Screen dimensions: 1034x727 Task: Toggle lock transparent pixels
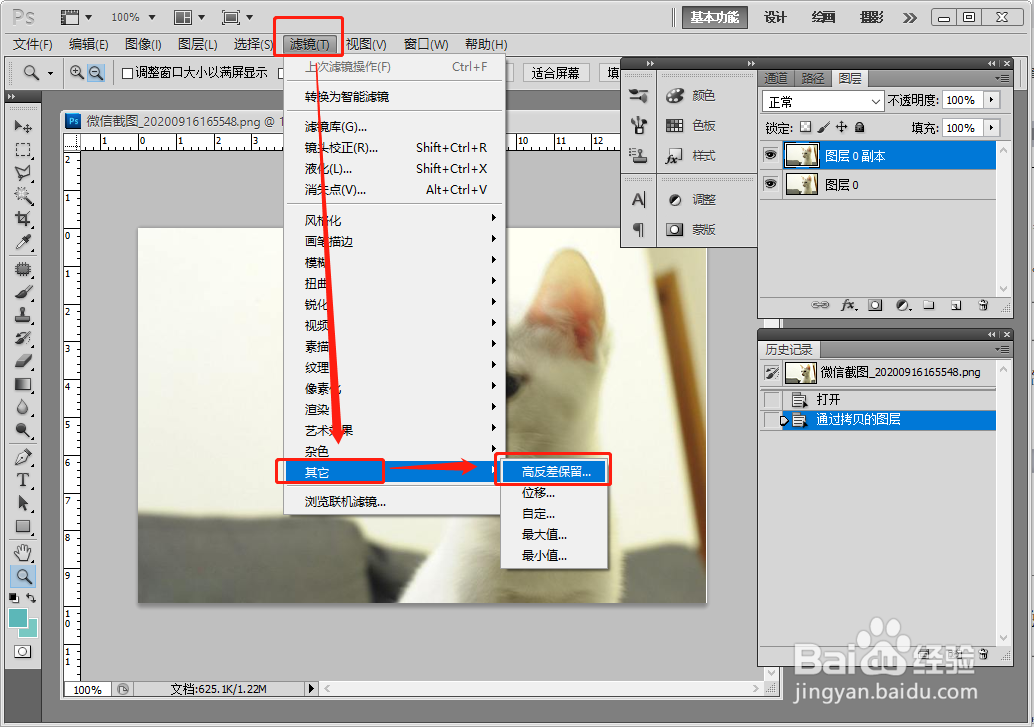806,127
